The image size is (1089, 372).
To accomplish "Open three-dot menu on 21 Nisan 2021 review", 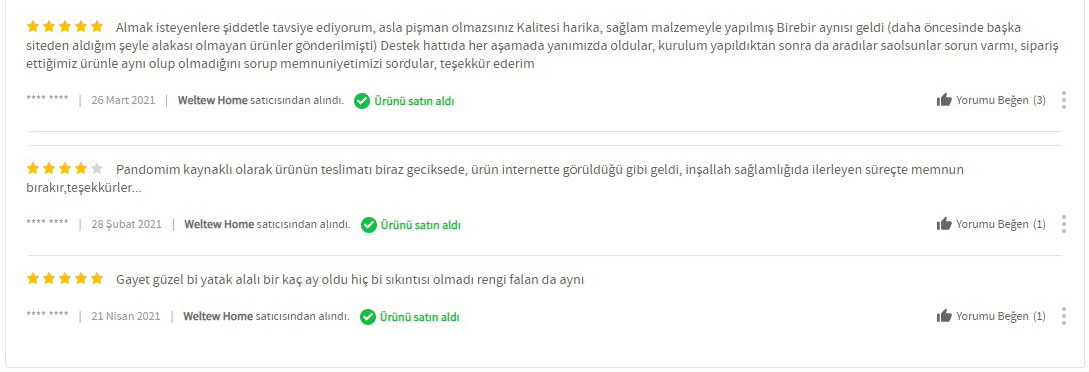I will 1063,316.
